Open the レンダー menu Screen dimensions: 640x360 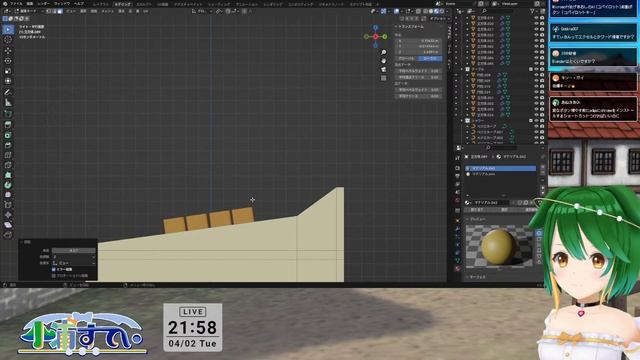pyautogui.click(x=44, y=4)
